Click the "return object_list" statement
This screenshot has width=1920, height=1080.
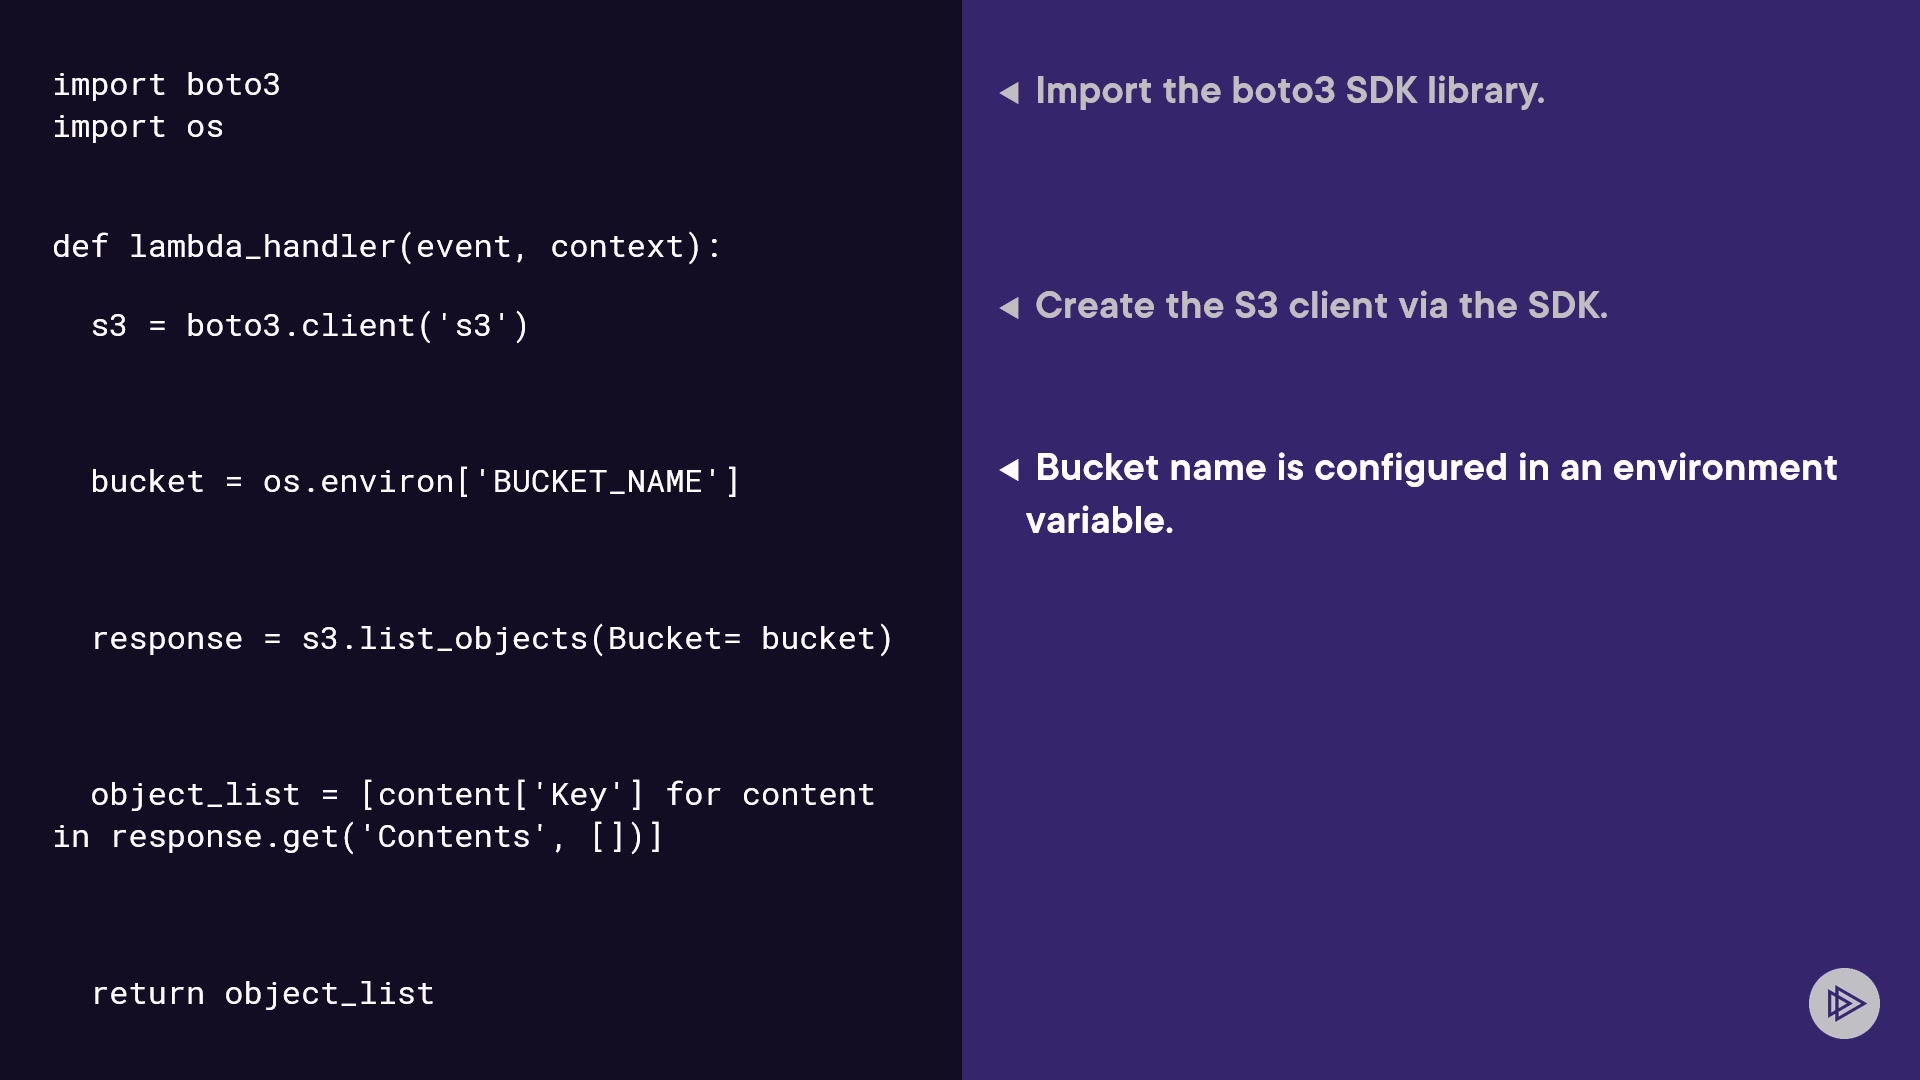(262, 994)
